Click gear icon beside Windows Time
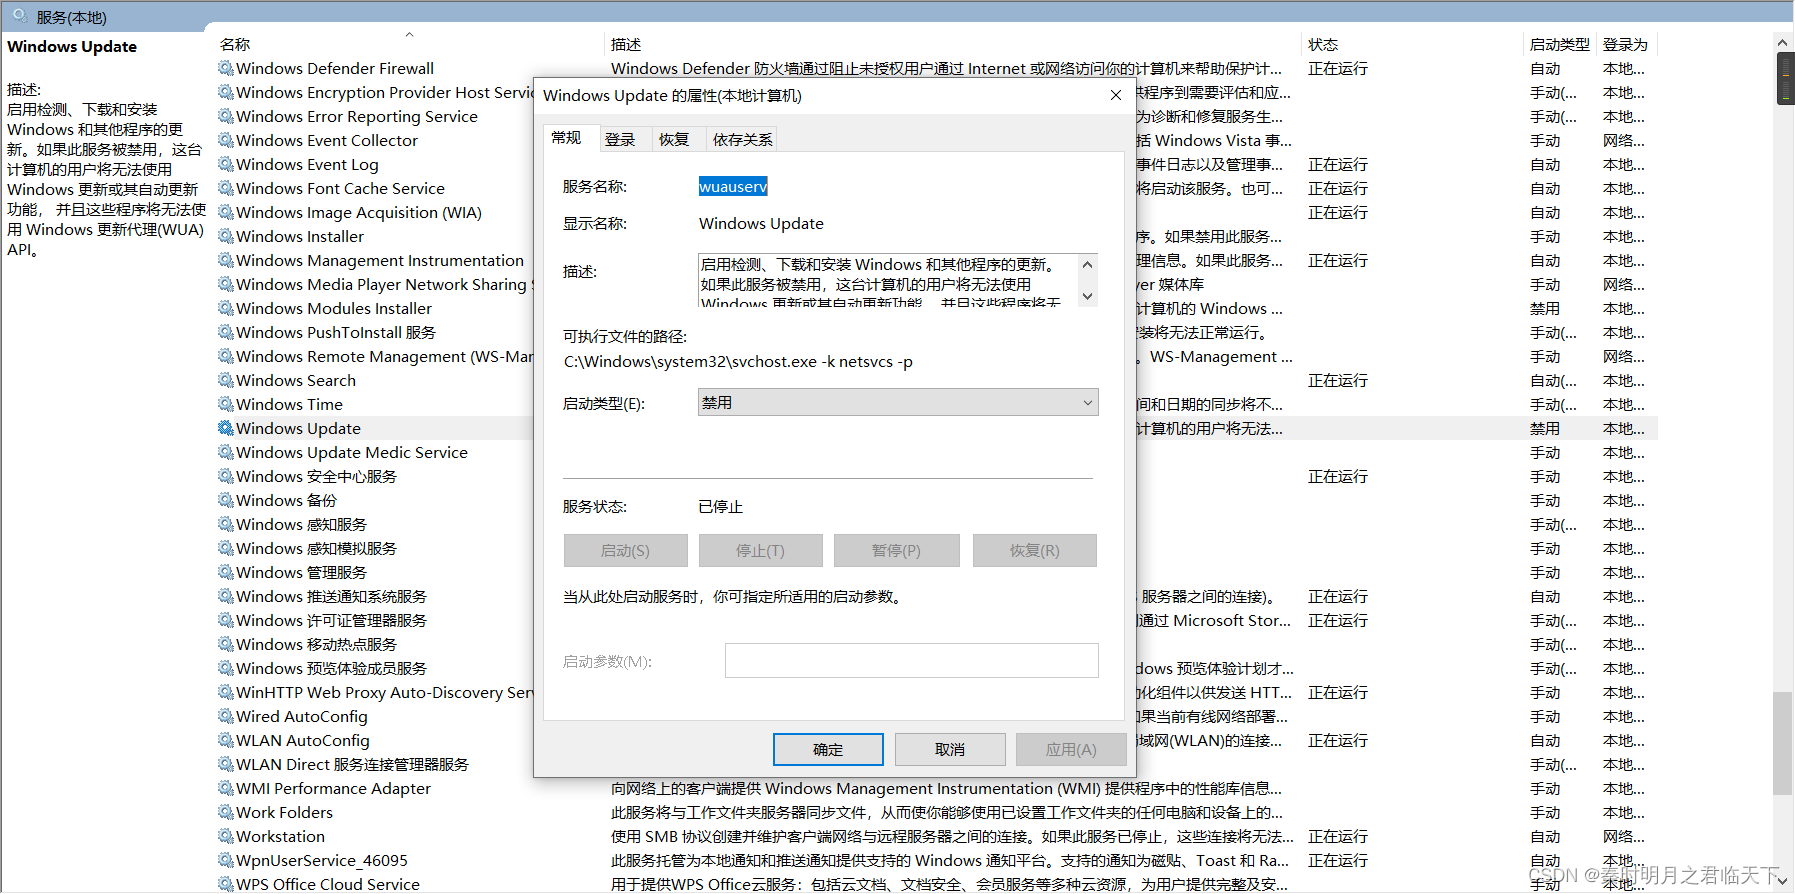This screenshot has height=894, width=1795. pos(226,404)
